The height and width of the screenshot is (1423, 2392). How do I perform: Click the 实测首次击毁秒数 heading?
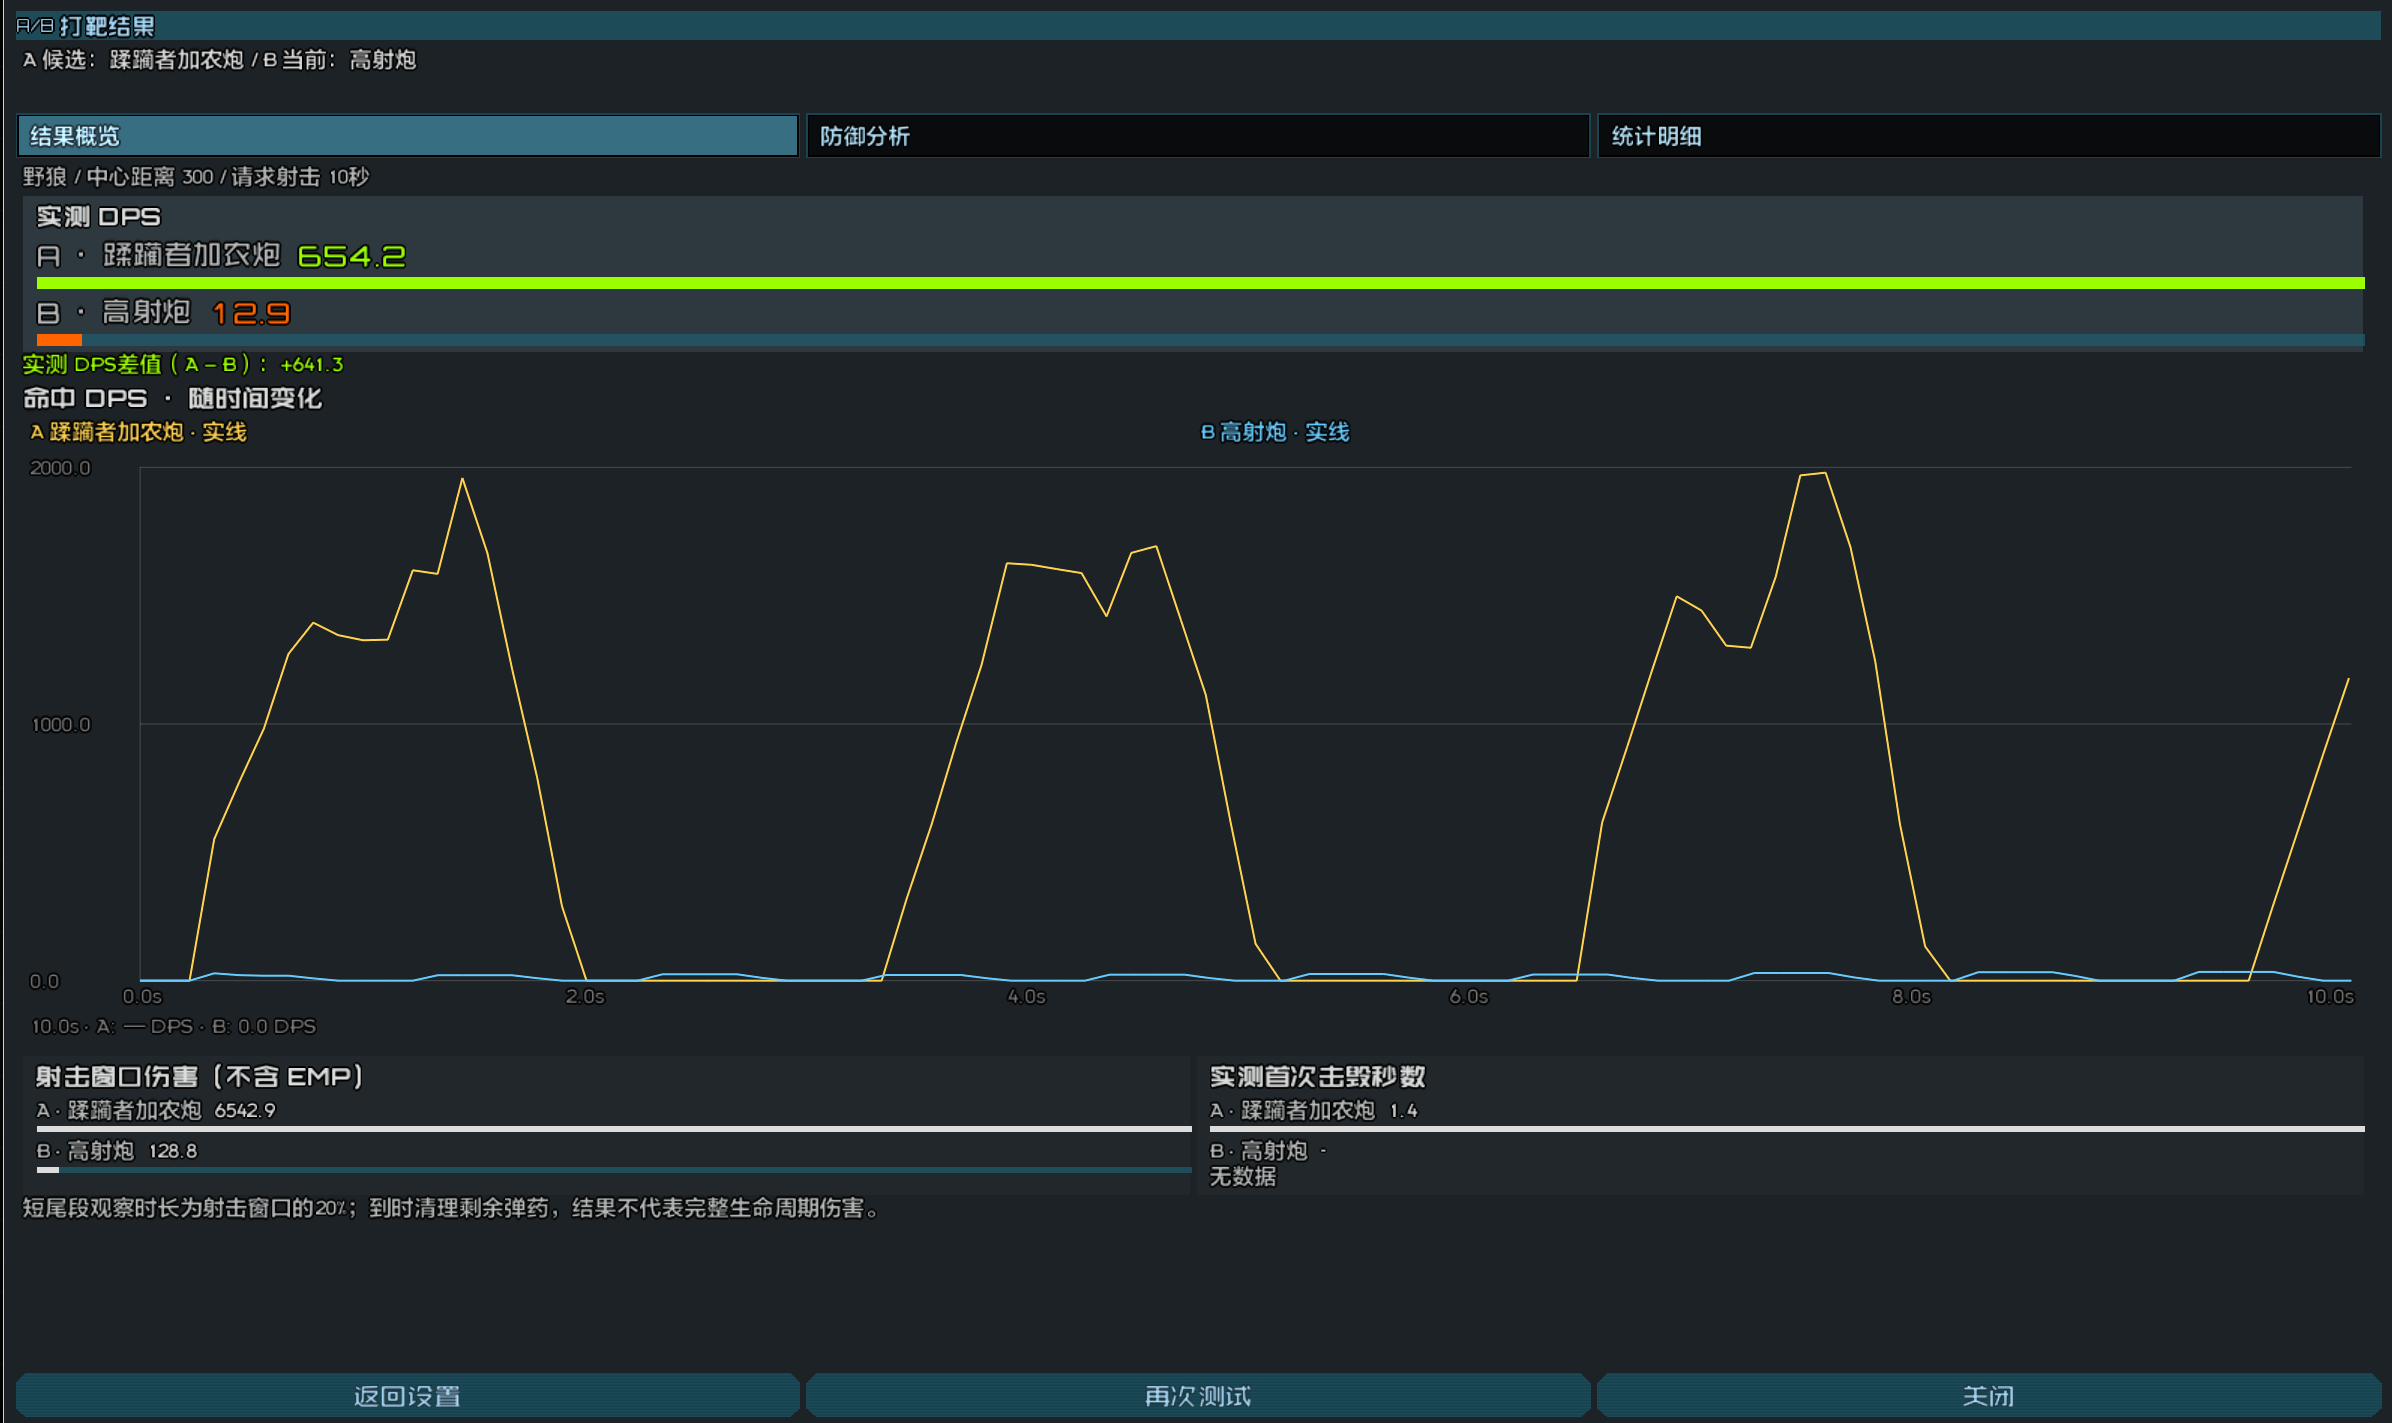coord(1318,1076)
